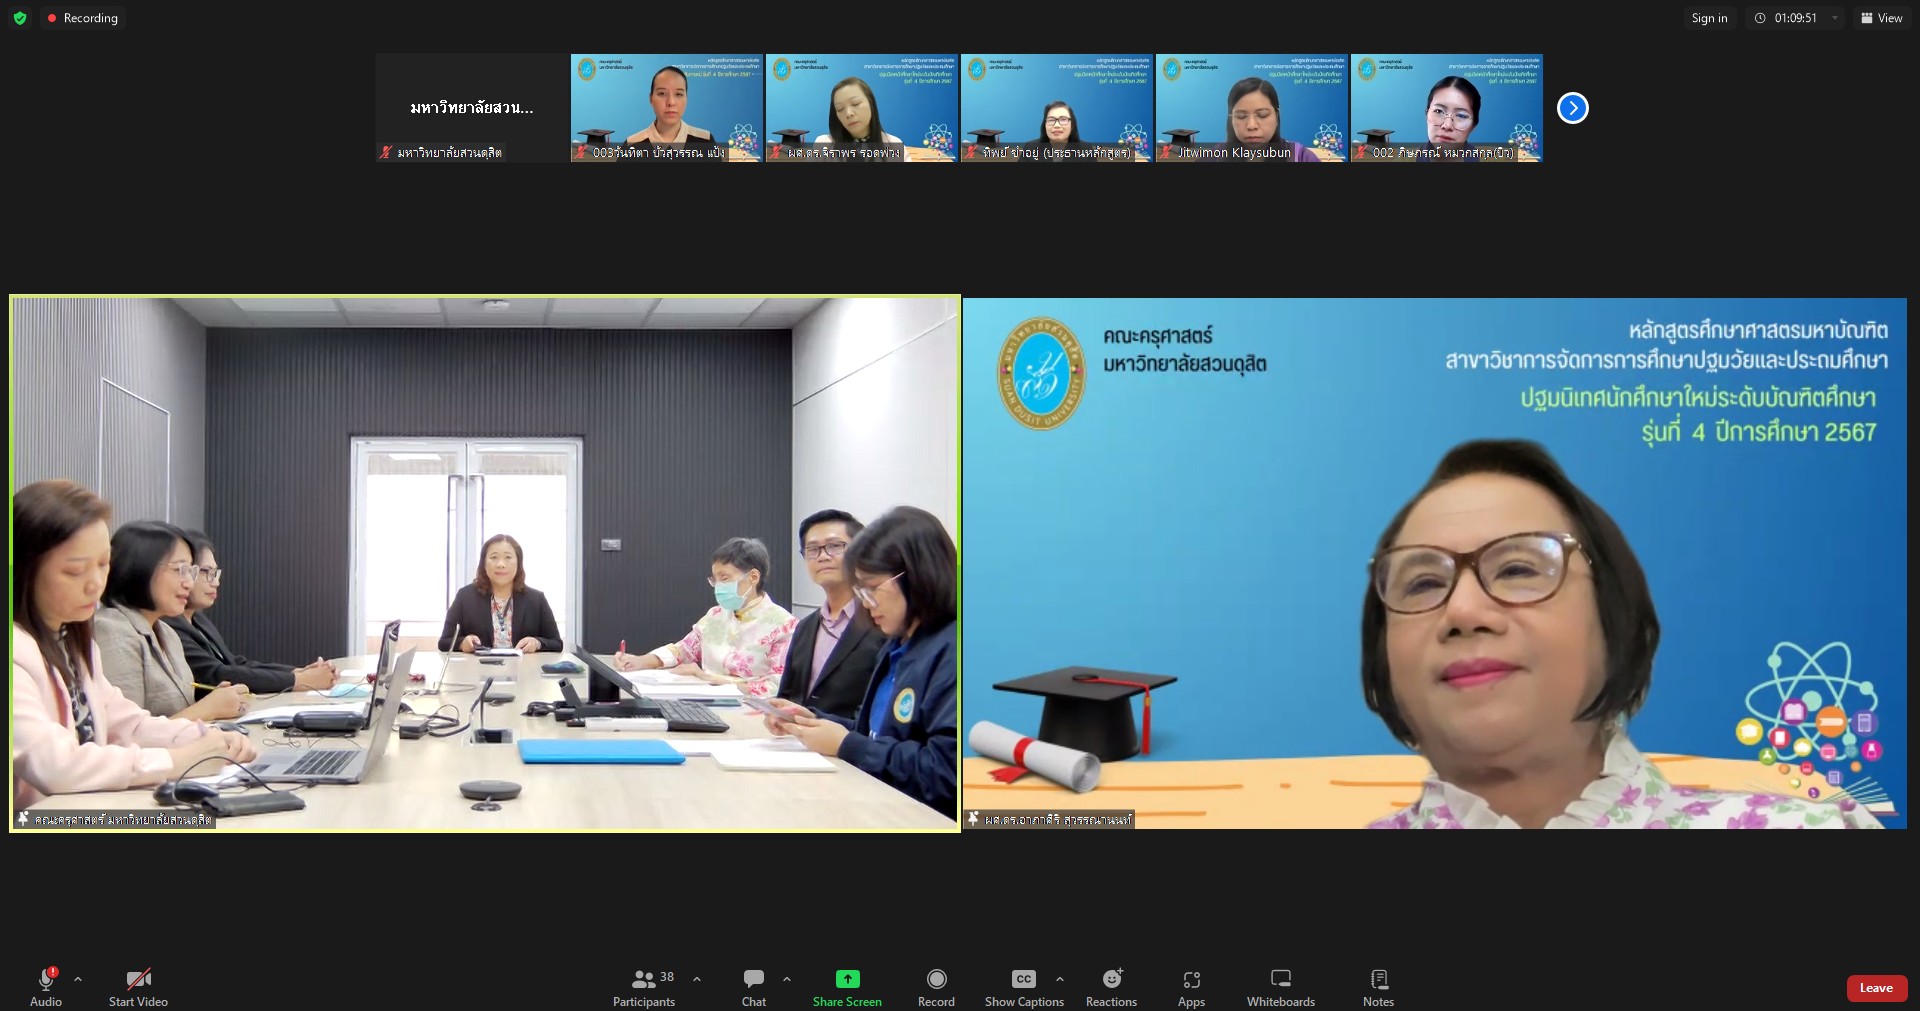
Task: Enable Show Captions
Action: coord(1024,987)
